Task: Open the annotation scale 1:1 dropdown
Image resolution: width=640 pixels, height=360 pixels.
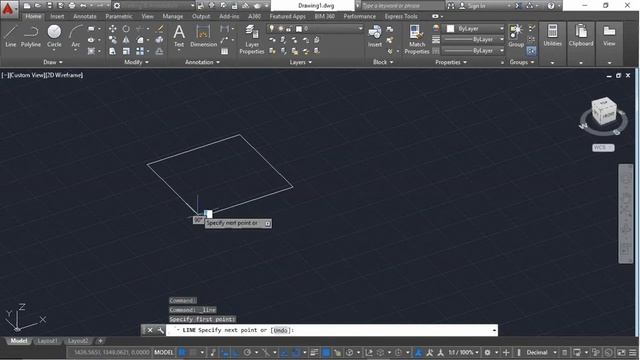Action: [464, 352]
